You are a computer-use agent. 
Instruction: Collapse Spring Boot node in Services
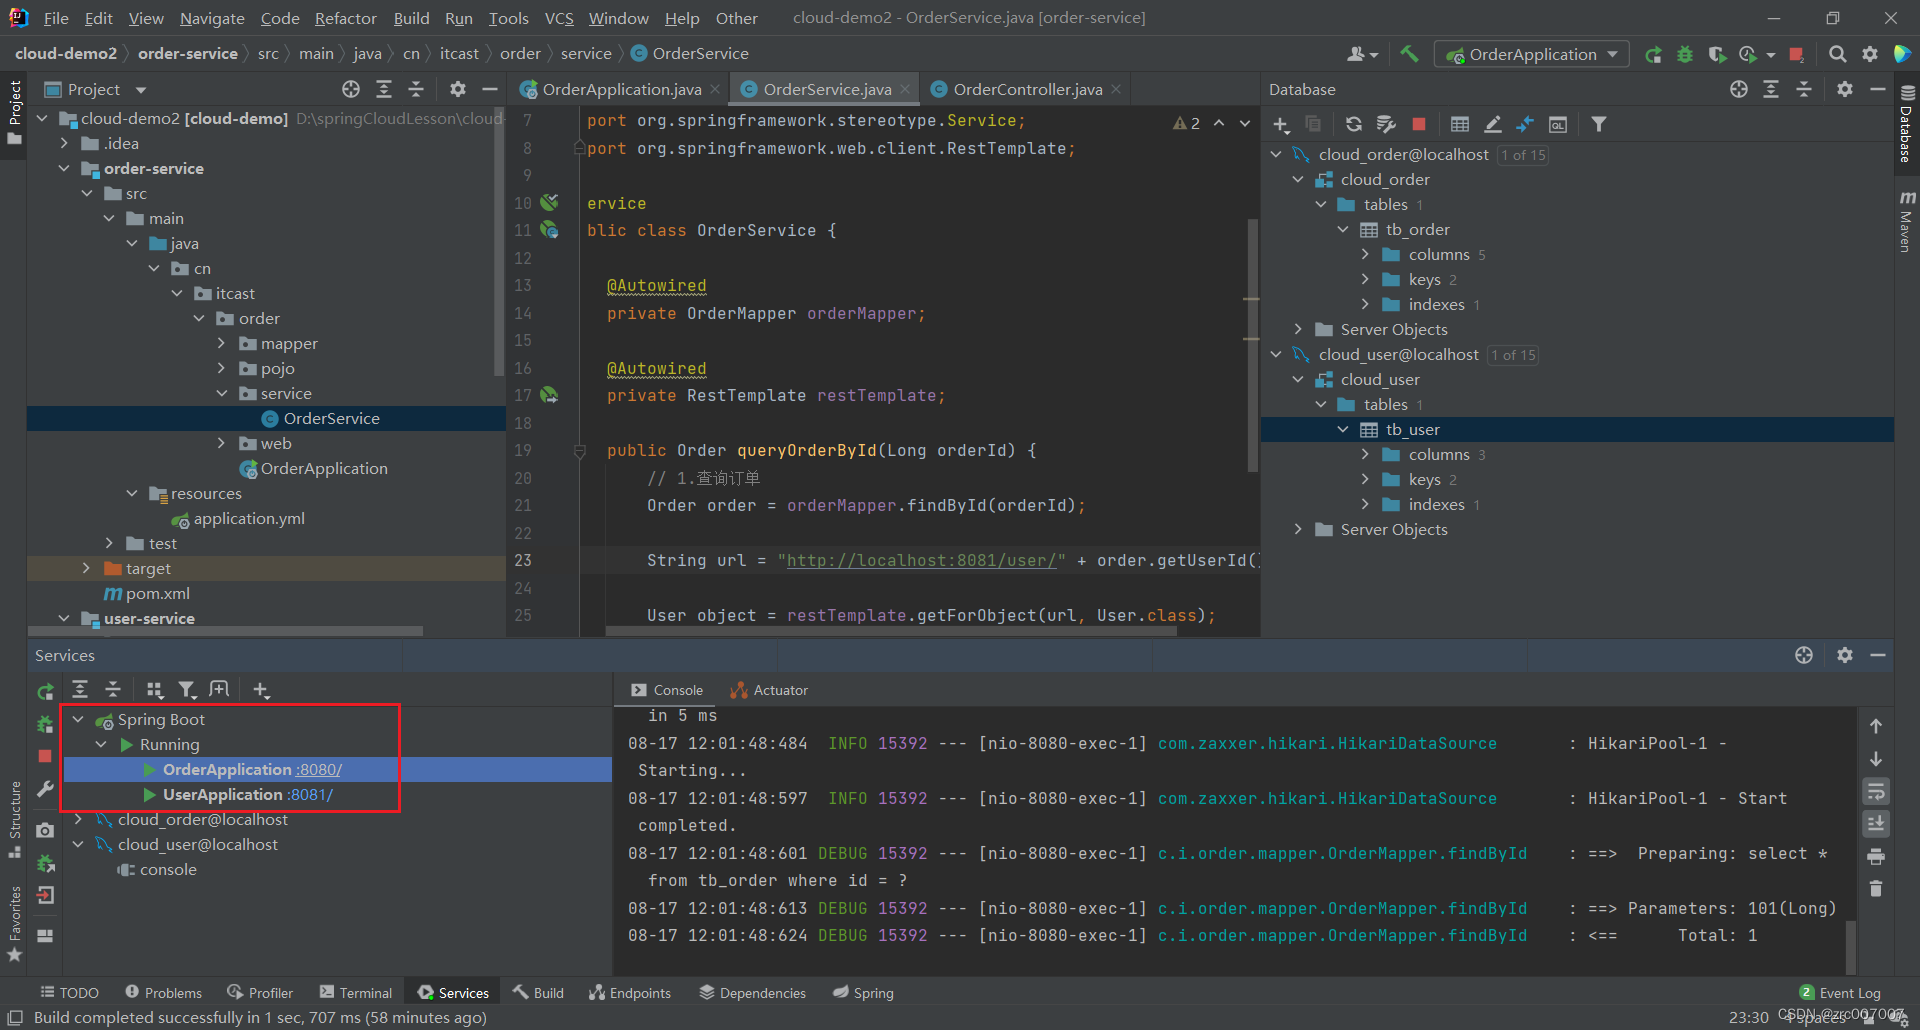pyautogui.click(x=78, y=719)
